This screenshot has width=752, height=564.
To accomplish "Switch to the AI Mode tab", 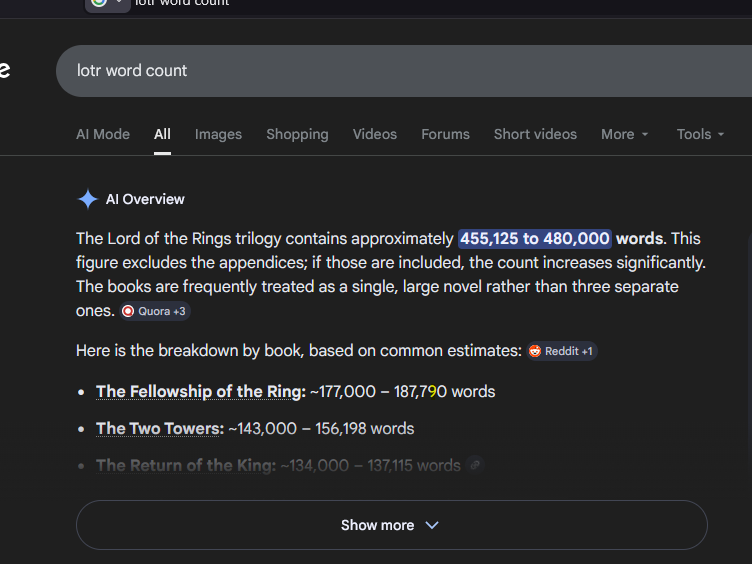I will tap(103, 134).
